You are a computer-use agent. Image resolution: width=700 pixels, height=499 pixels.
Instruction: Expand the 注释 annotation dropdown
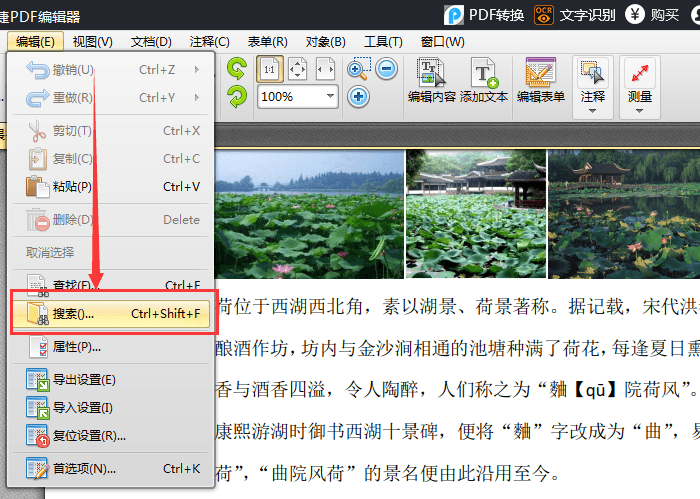(593, 110)
